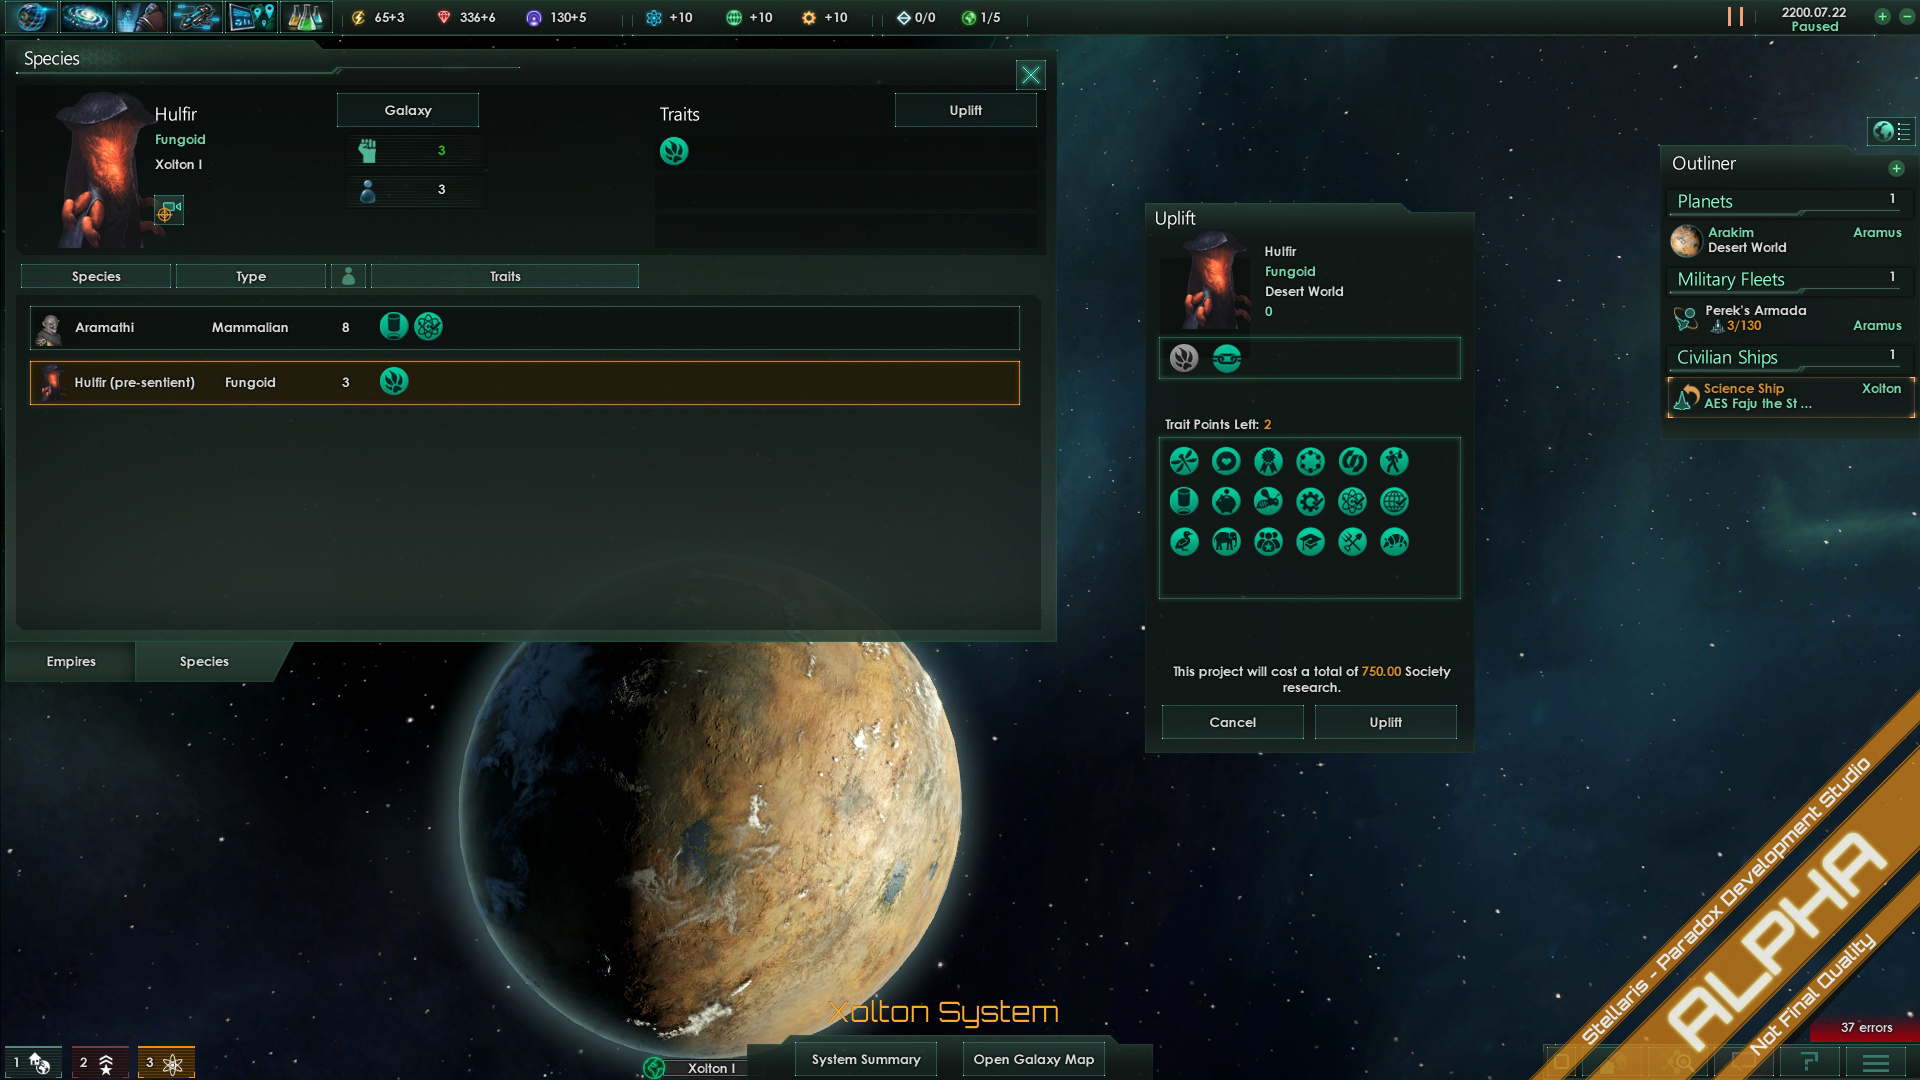
Task: Select the award ribbon trait icon
Action: pyautogui.click(x=1268, y=461)
